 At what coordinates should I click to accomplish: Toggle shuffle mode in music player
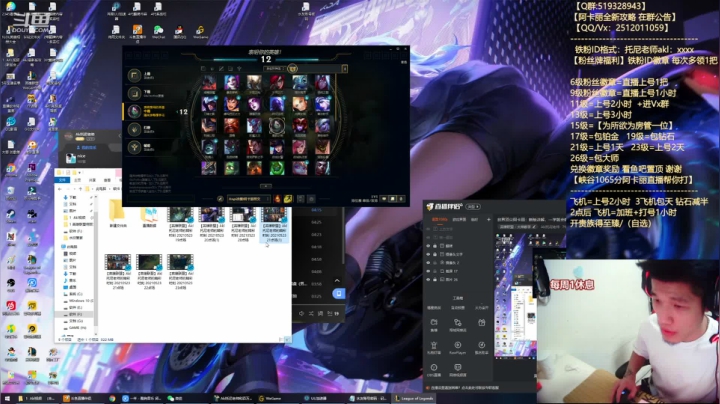click(311, 314)
